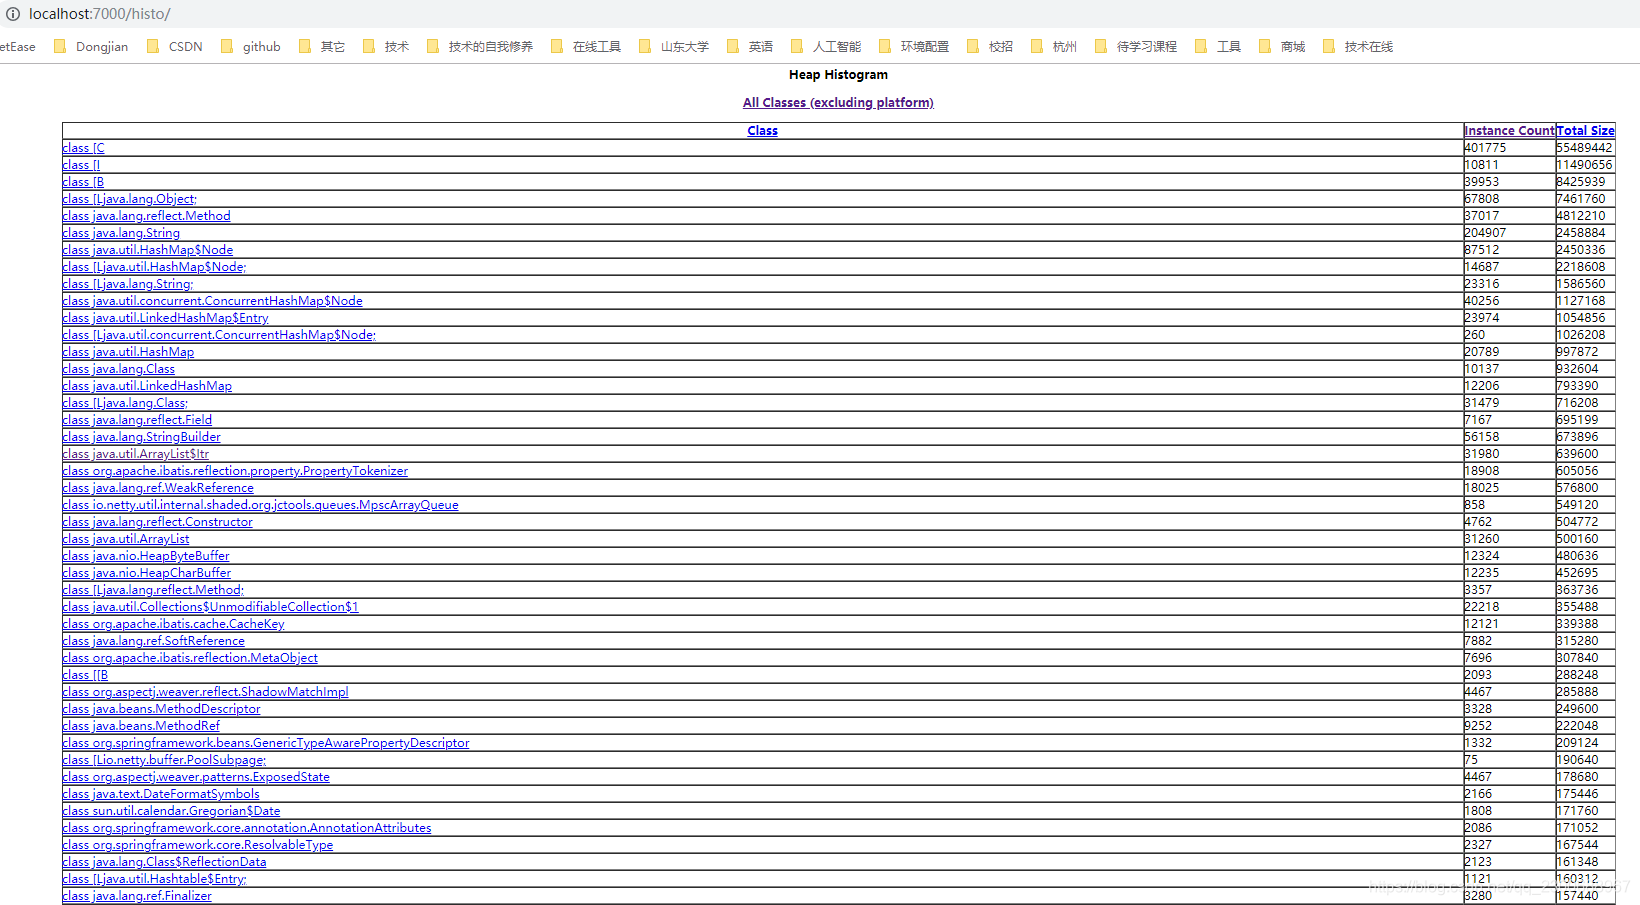The image size is (1640, 905).
Task: Open class java.nio.HeapByteBuffer link
Action: click(146, 556)
